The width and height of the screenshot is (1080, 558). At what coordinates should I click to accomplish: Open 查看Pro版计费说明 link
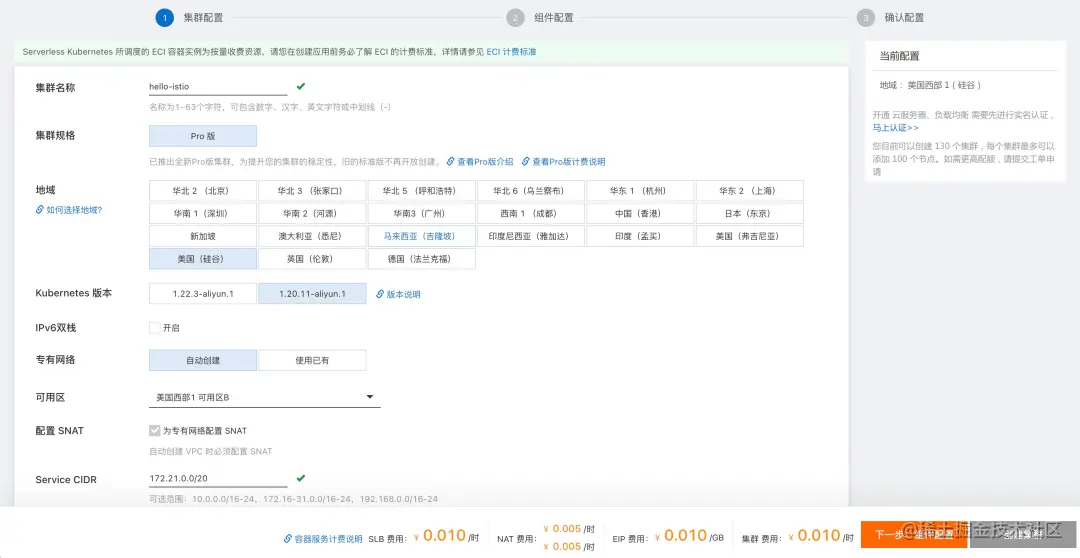pos(568,162)
